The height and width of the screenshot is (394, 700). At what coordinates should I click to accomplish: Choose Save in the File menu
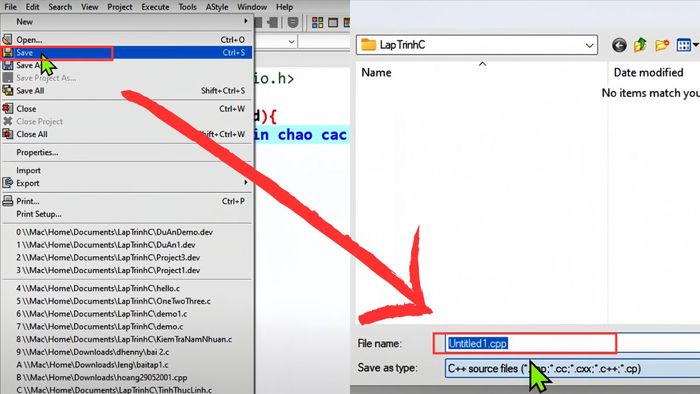[126, 53]
